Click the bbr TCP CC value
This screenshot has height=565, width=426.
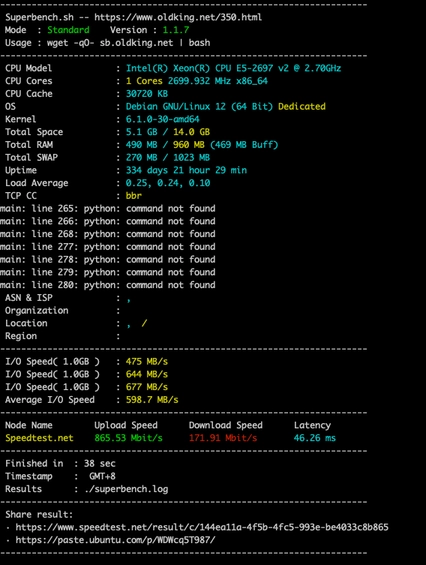134,196
